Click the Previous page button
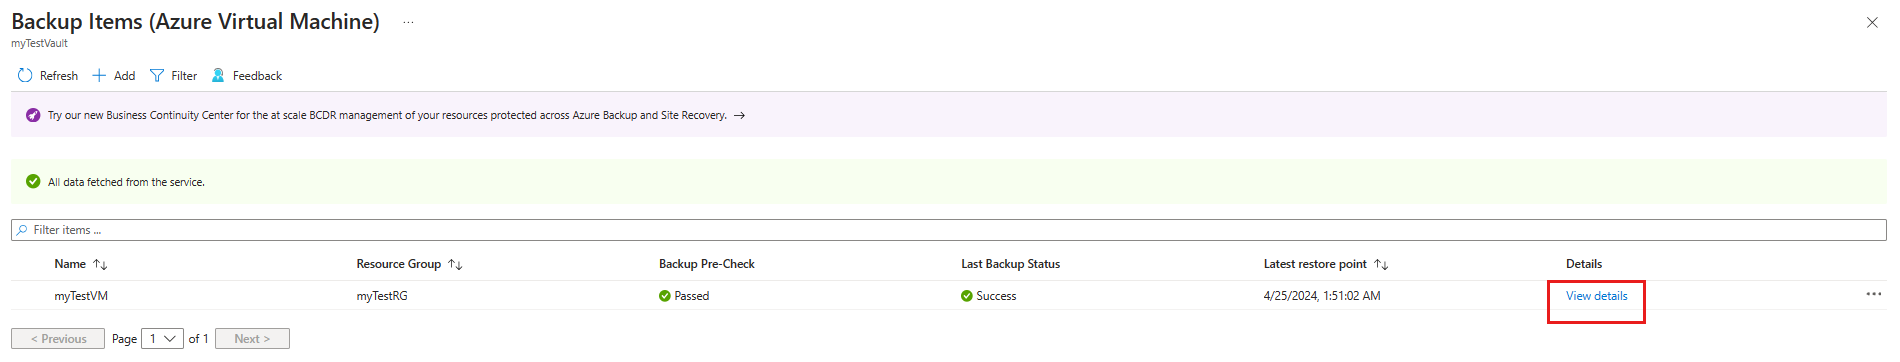The width and height of the screenshot is (1900, 362). click(58, 339)
